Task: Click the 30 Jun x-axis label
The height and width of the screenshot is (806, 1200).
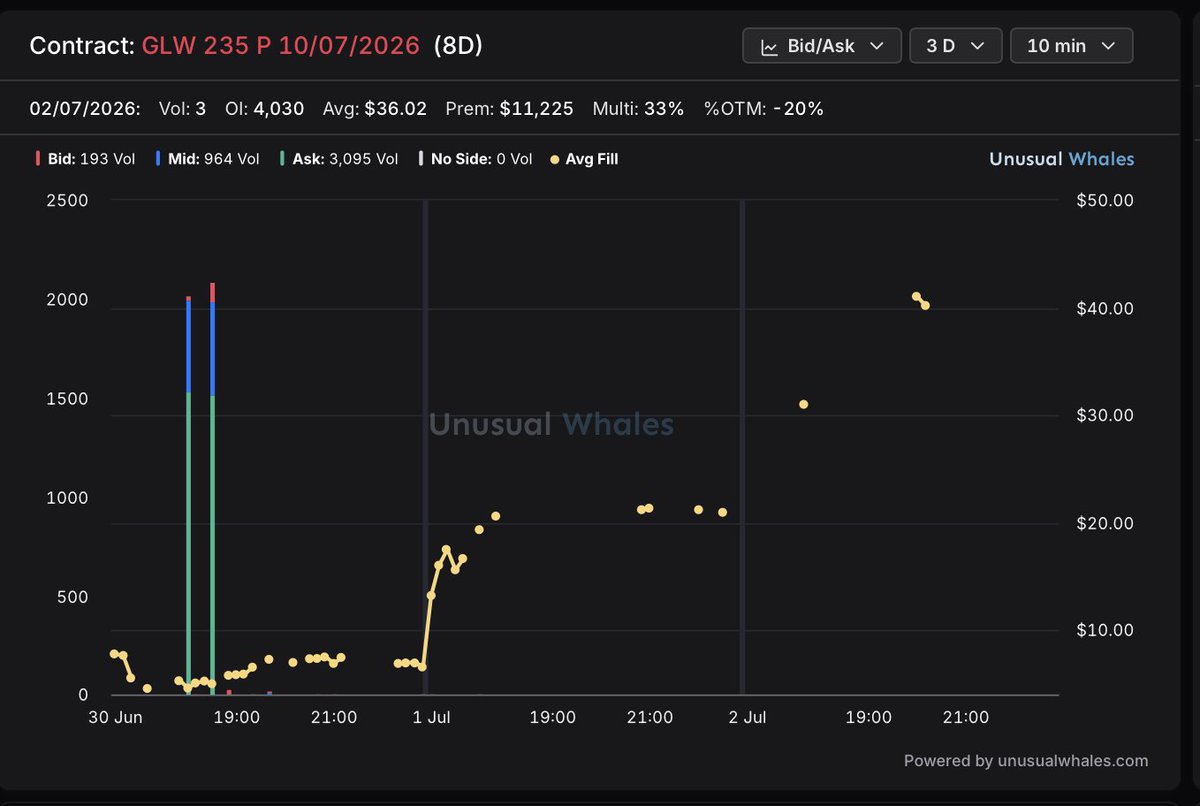Action: point(114,717)
